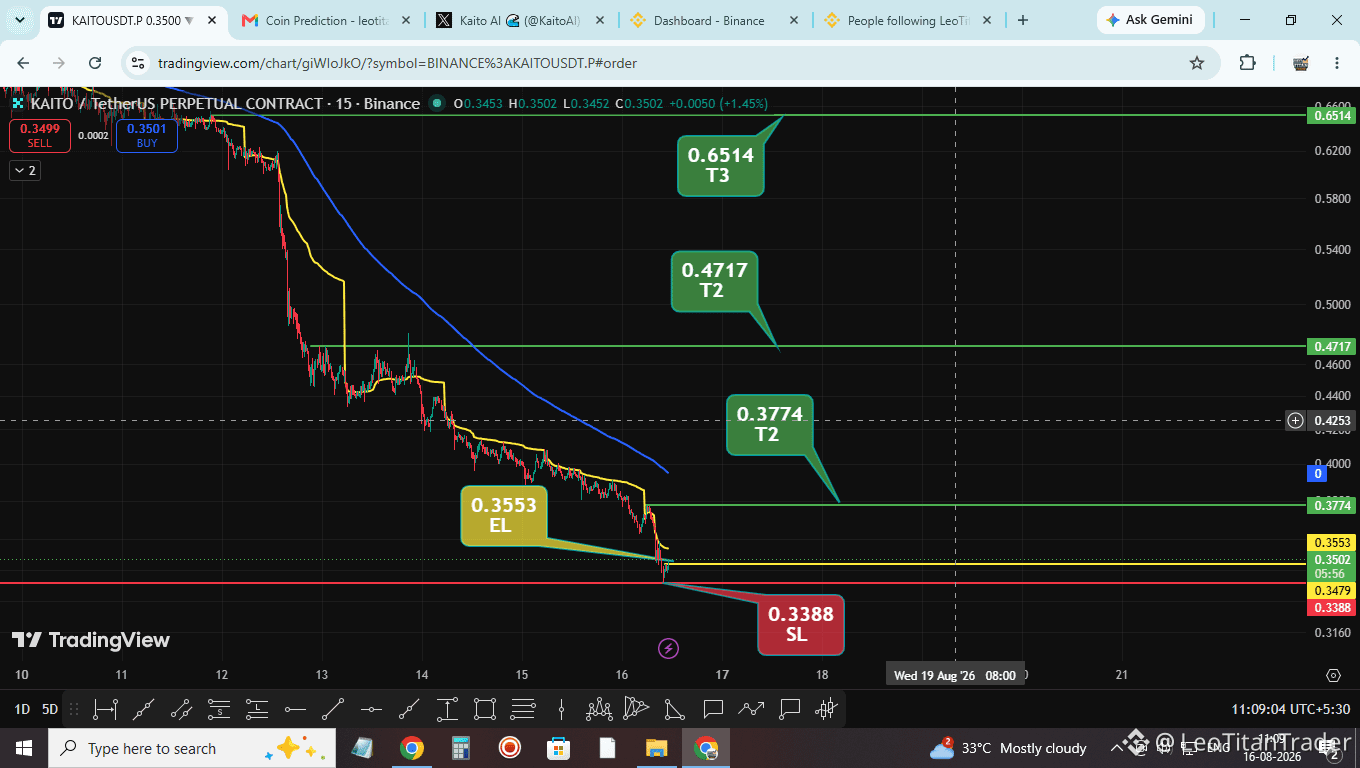This screenshot has height=768, width=1360.
Task: Click the KAITO TetherUS Perpetual Contract title
Action: pyautogui.click(x=224, y=103)
